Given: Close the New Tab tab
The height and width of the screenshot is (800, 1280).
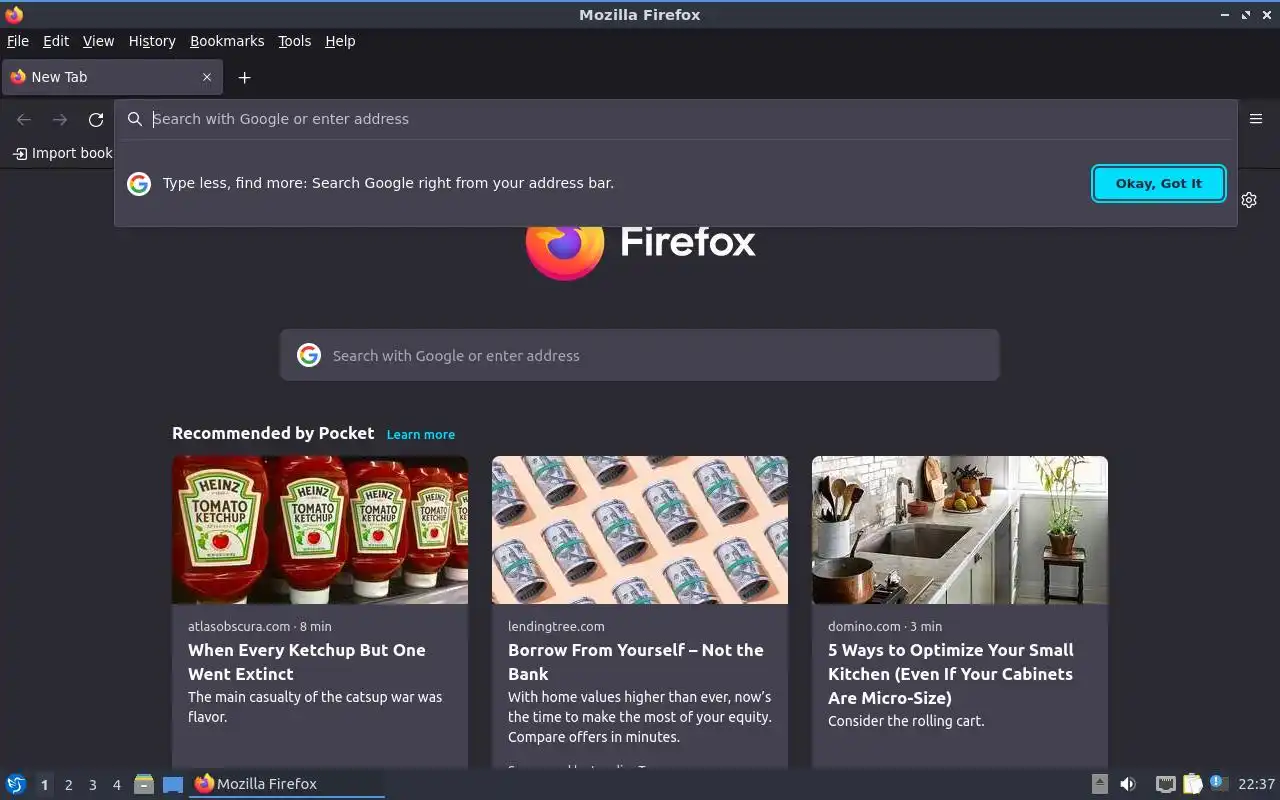Looking at the screenshot, I should [207, 77].
